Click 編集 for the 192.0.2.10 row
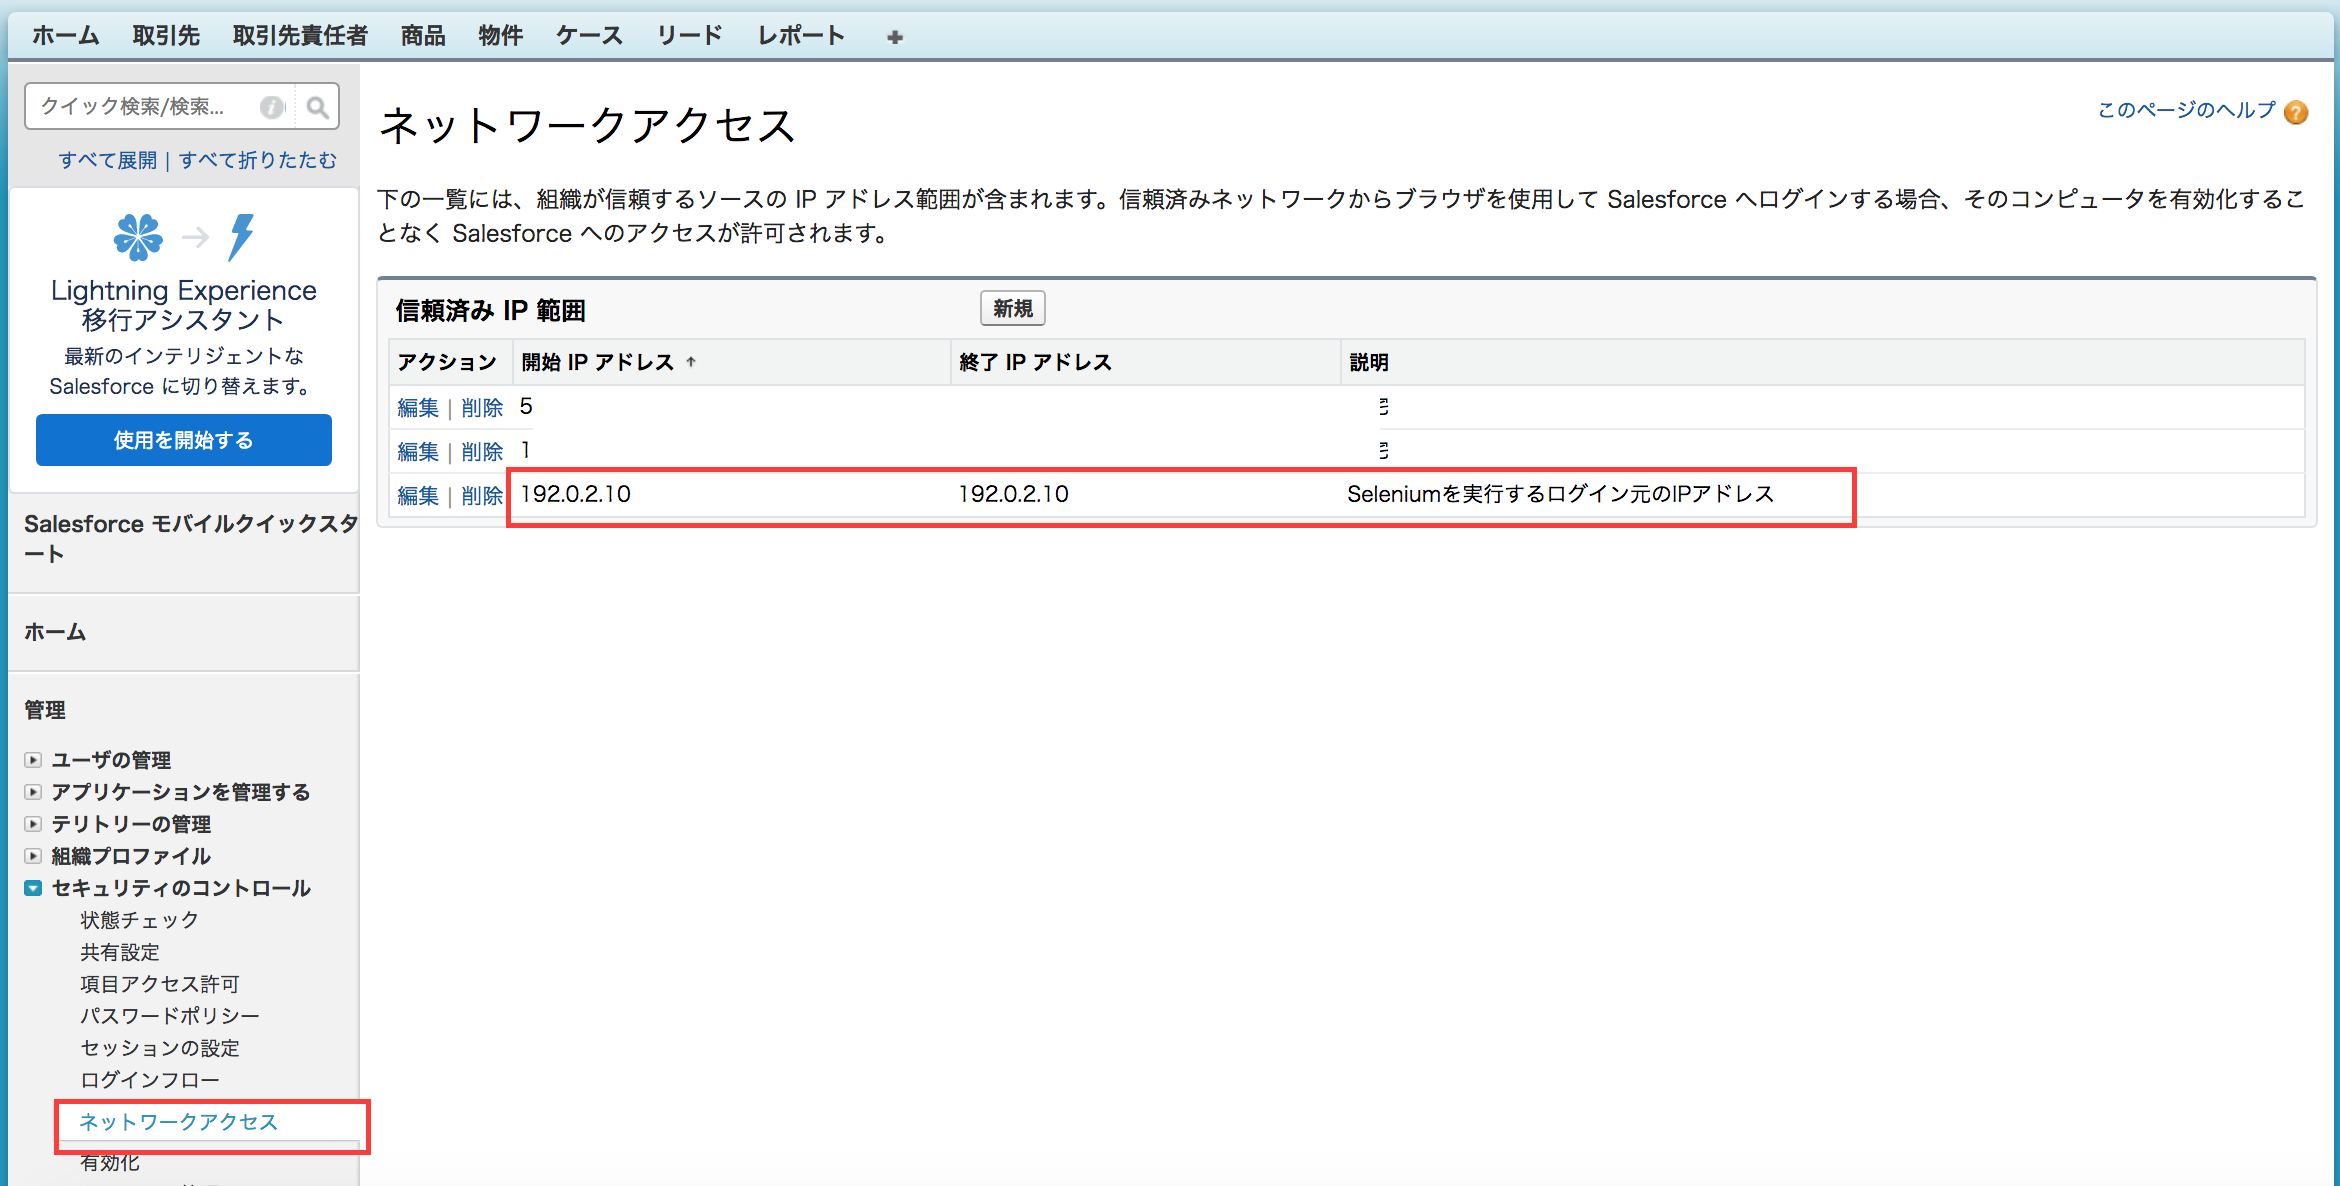 [418, 496]
